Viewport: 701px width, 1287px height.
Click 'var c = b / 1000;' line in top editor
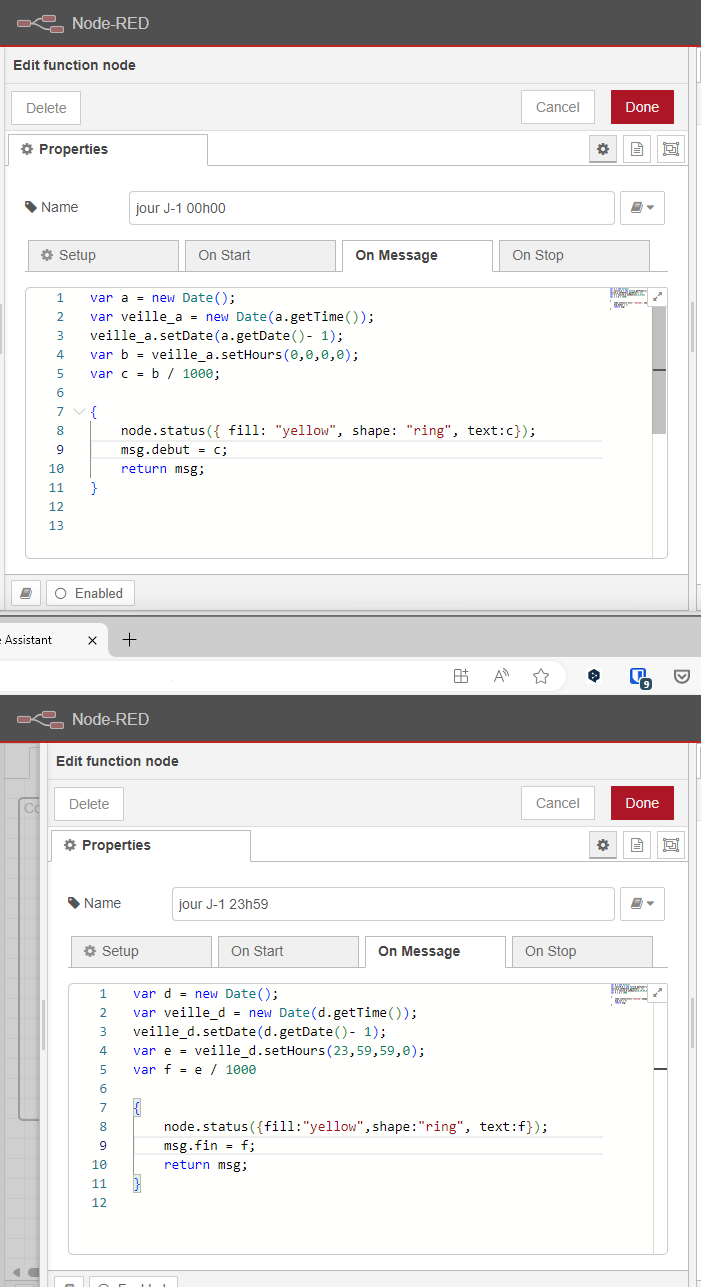tap(154, 374)
